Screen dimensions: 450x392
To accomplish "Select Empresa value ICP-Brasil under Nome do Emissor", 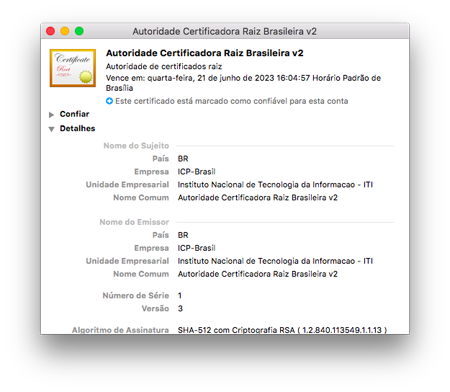I will 197,248.
